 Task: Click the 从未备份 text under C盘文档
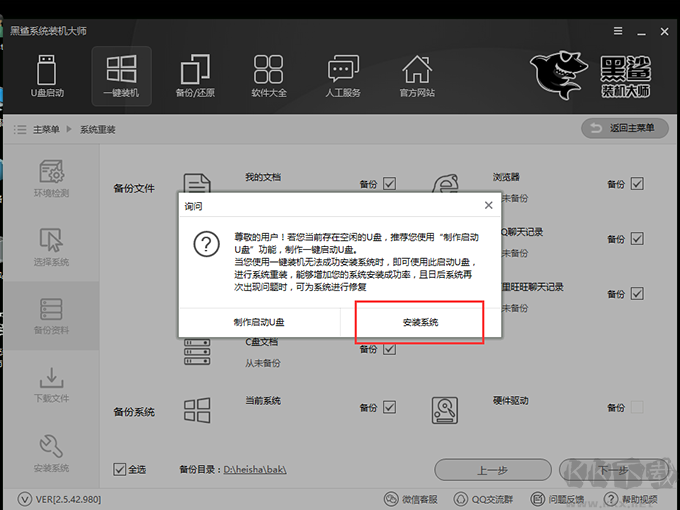pos(263,363)
